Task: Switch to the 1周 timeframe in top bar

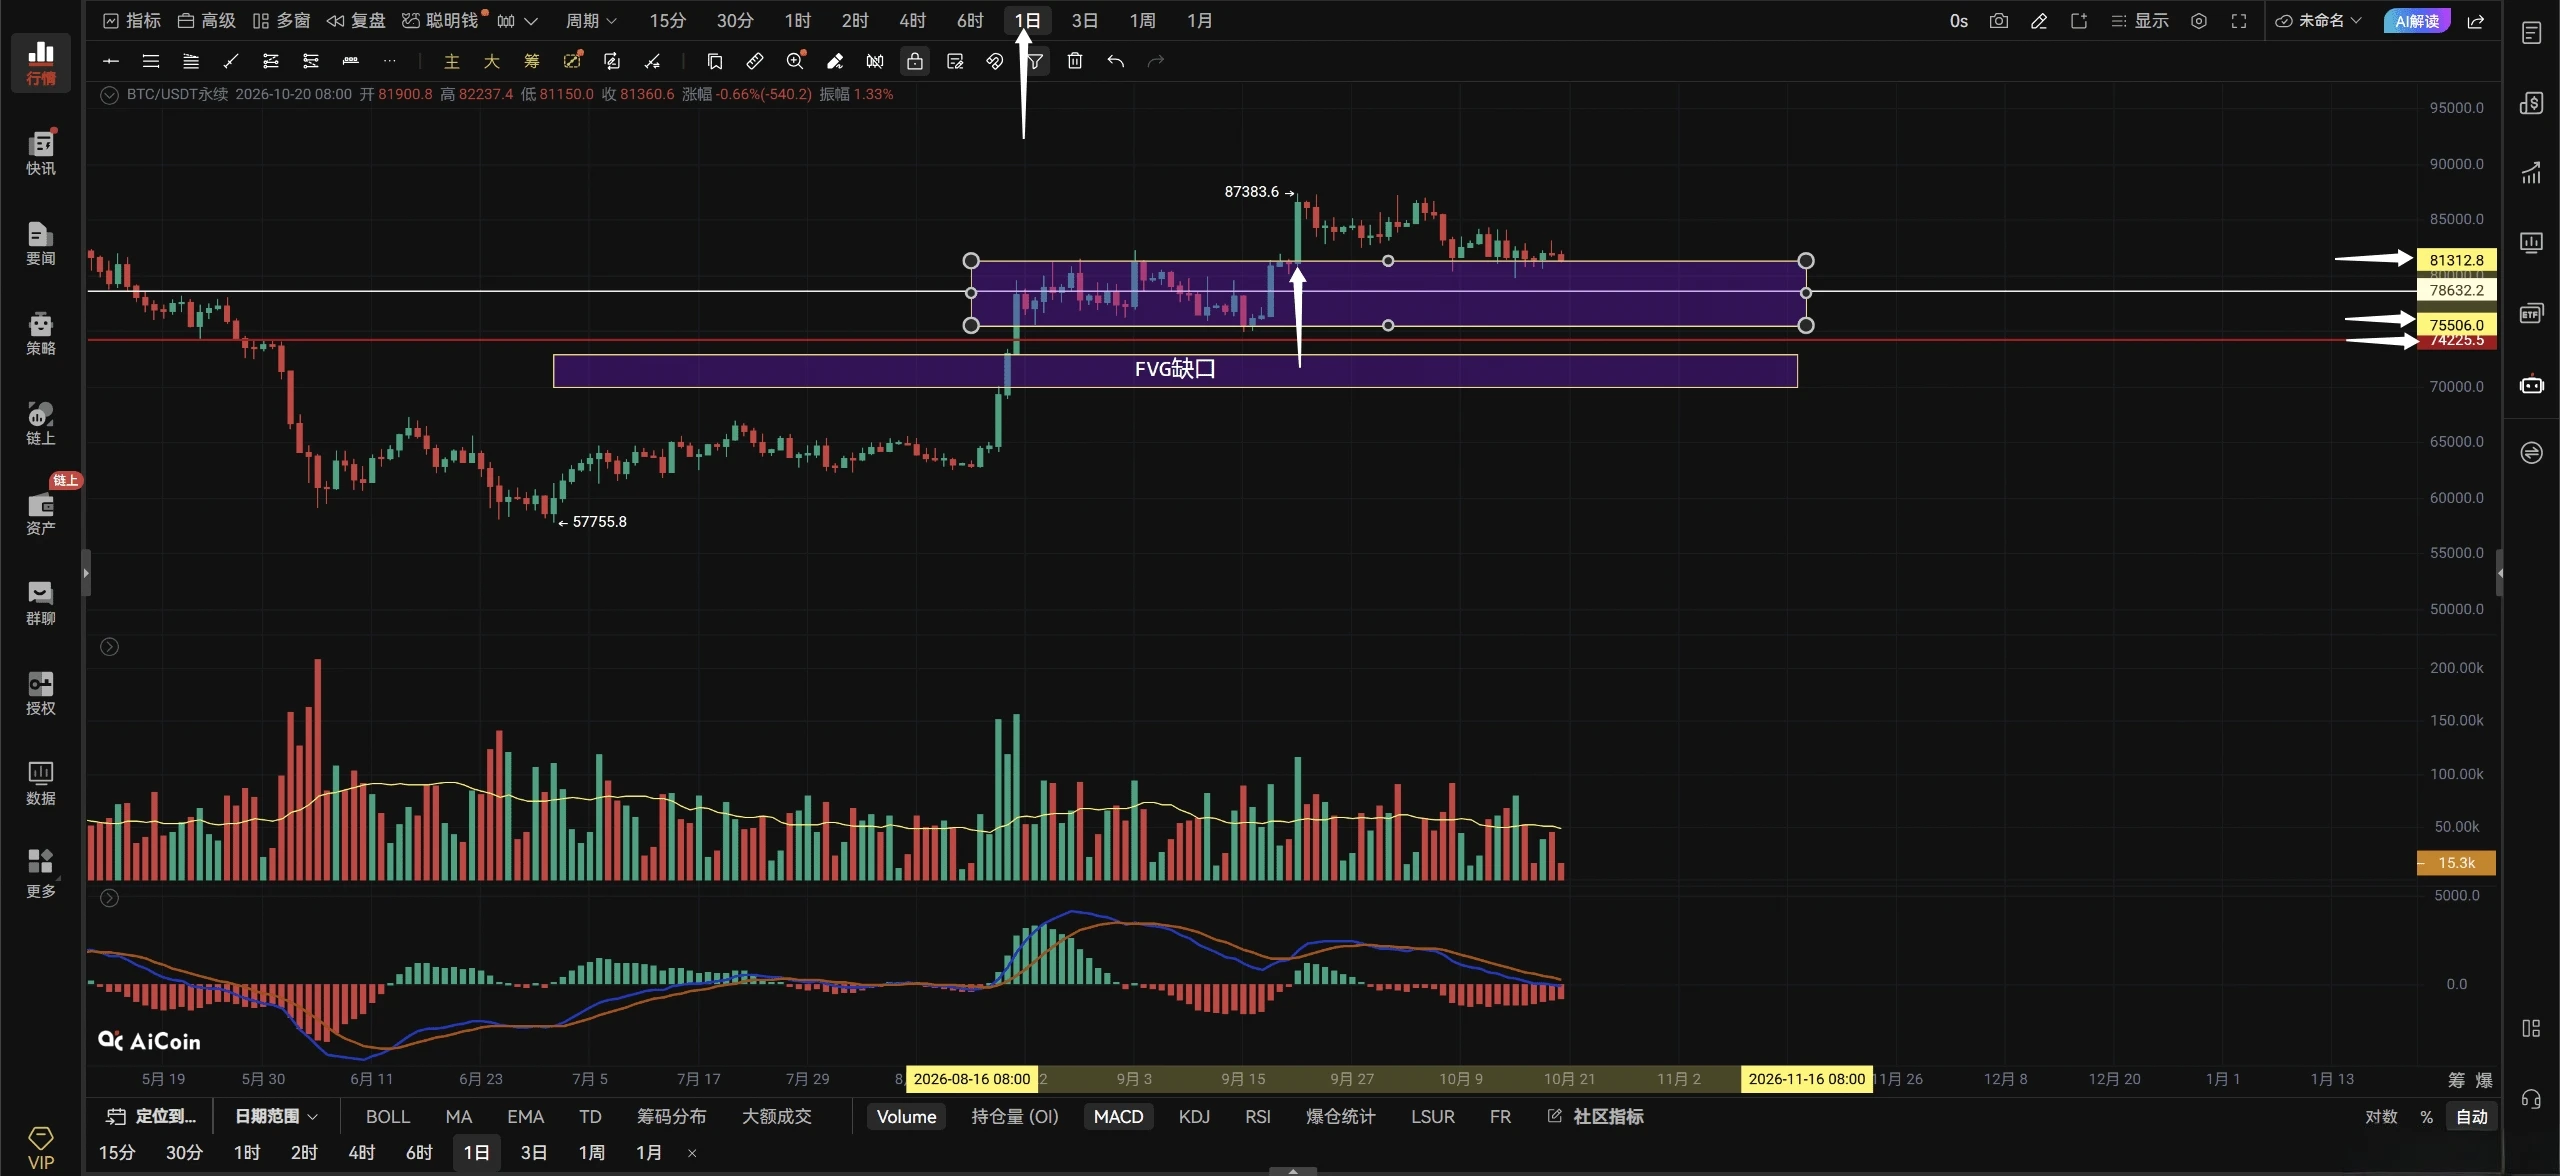Action: pyautogui.click(x=1142, y=20)
